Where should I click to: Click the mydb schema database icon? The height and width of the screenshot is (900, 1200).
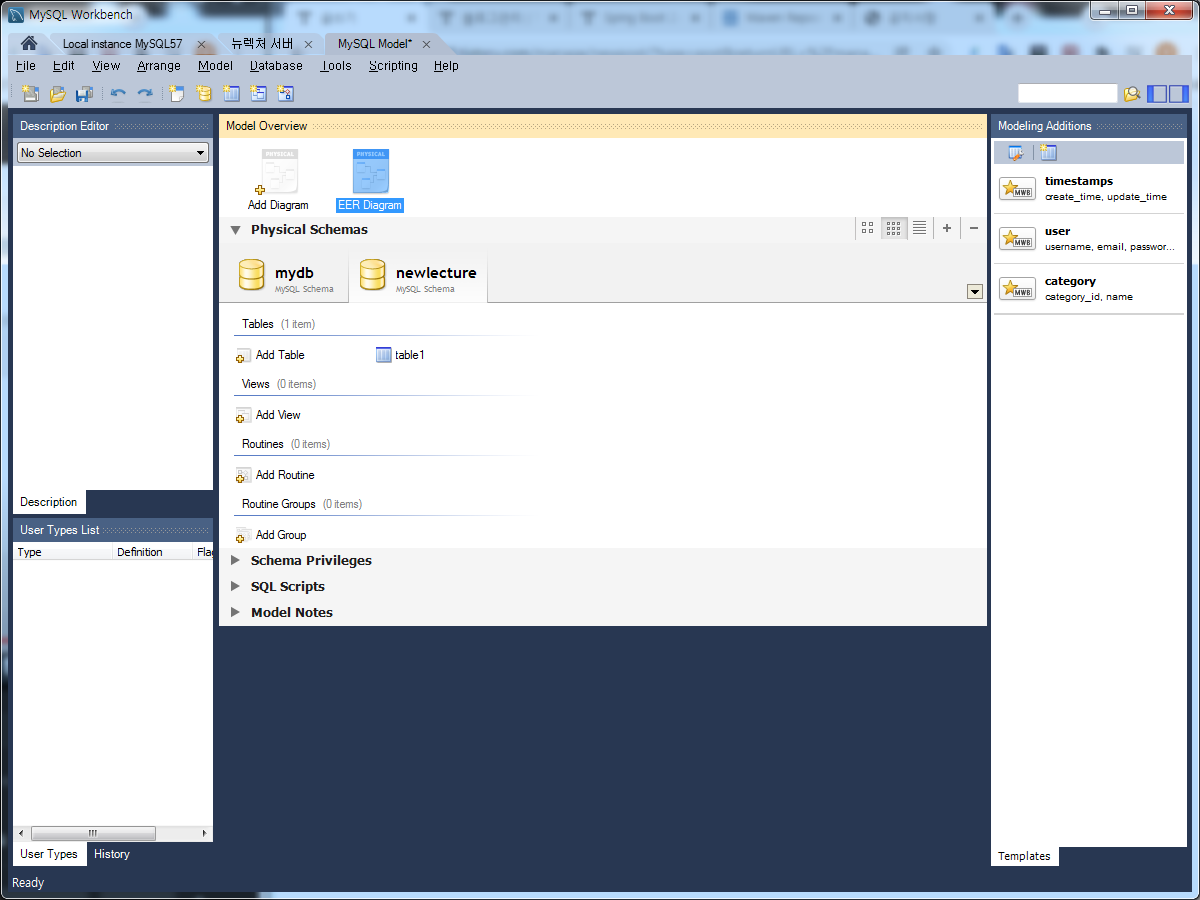click(x=252, y=275)
